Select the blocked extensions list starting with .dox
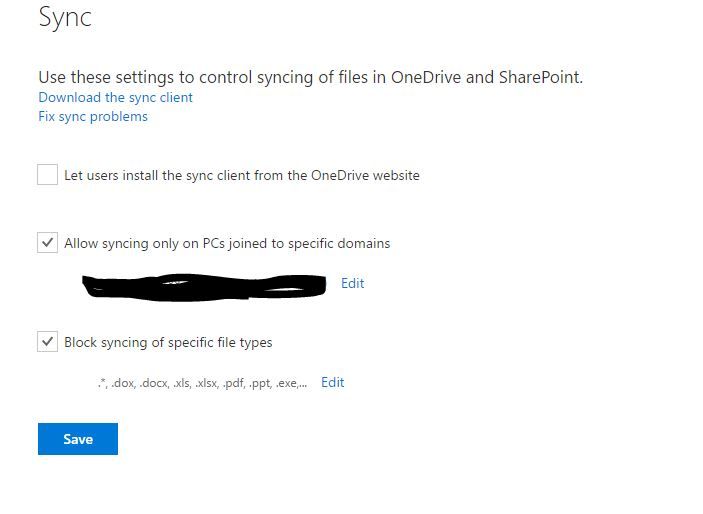The height and width of the screenshot is (514, 703). click(x=202, y=383)
